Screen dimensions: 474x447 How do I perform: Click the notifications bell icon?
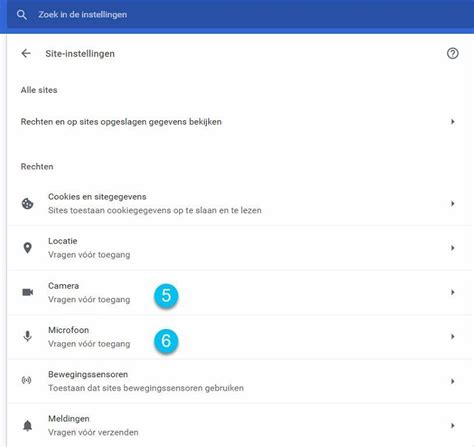tap(27, 426)
